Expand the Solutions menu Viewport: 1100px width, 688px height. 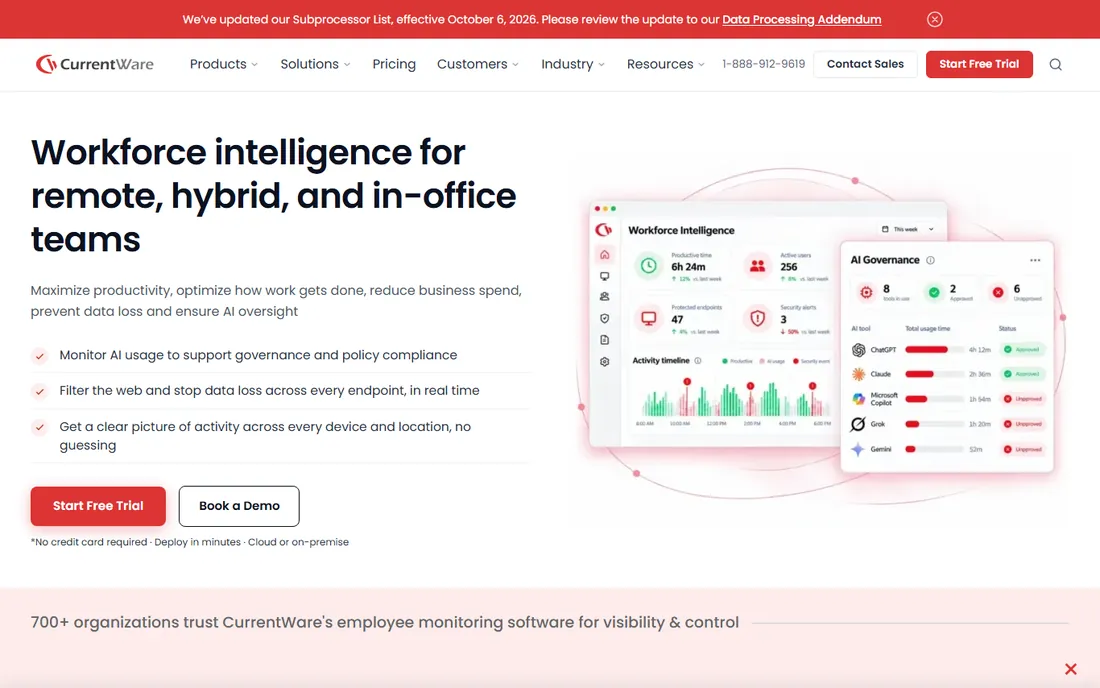tap(315, 65)
